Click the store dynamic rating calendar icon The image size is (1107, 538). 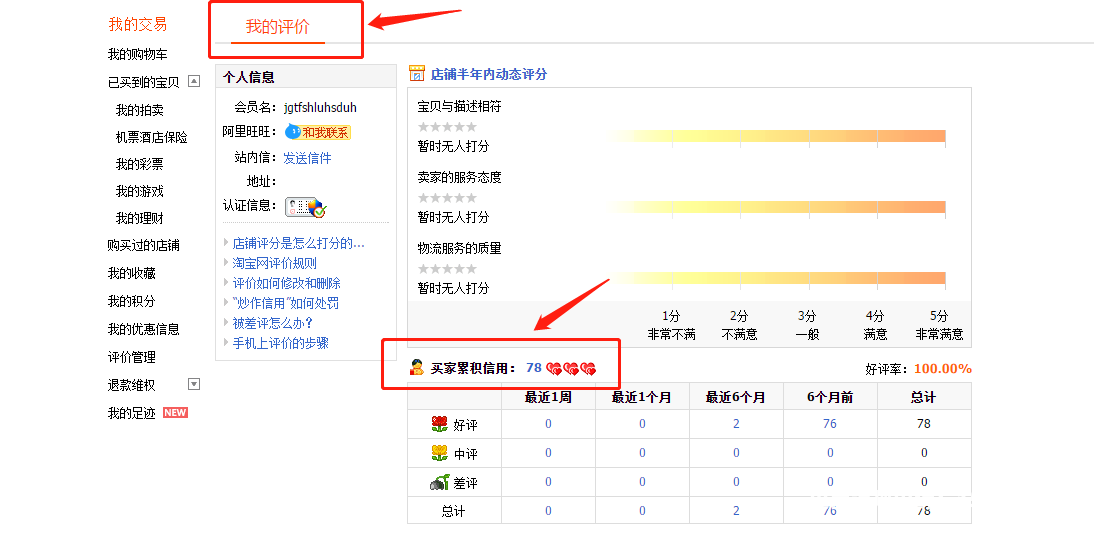click(417, 74)
